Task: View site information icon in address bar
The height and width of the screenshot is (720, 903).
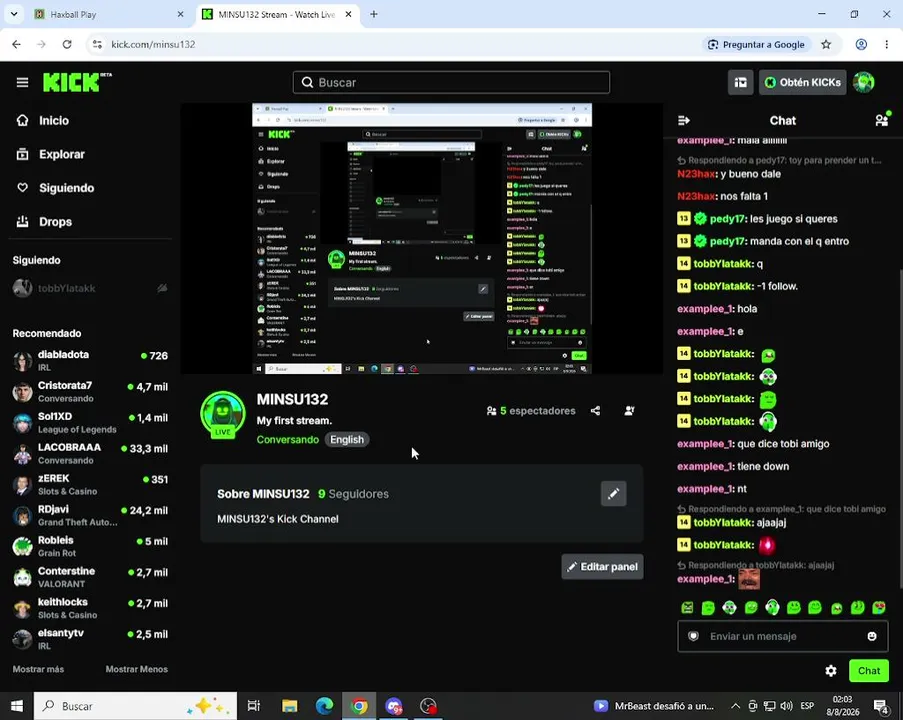Action: 97,44
